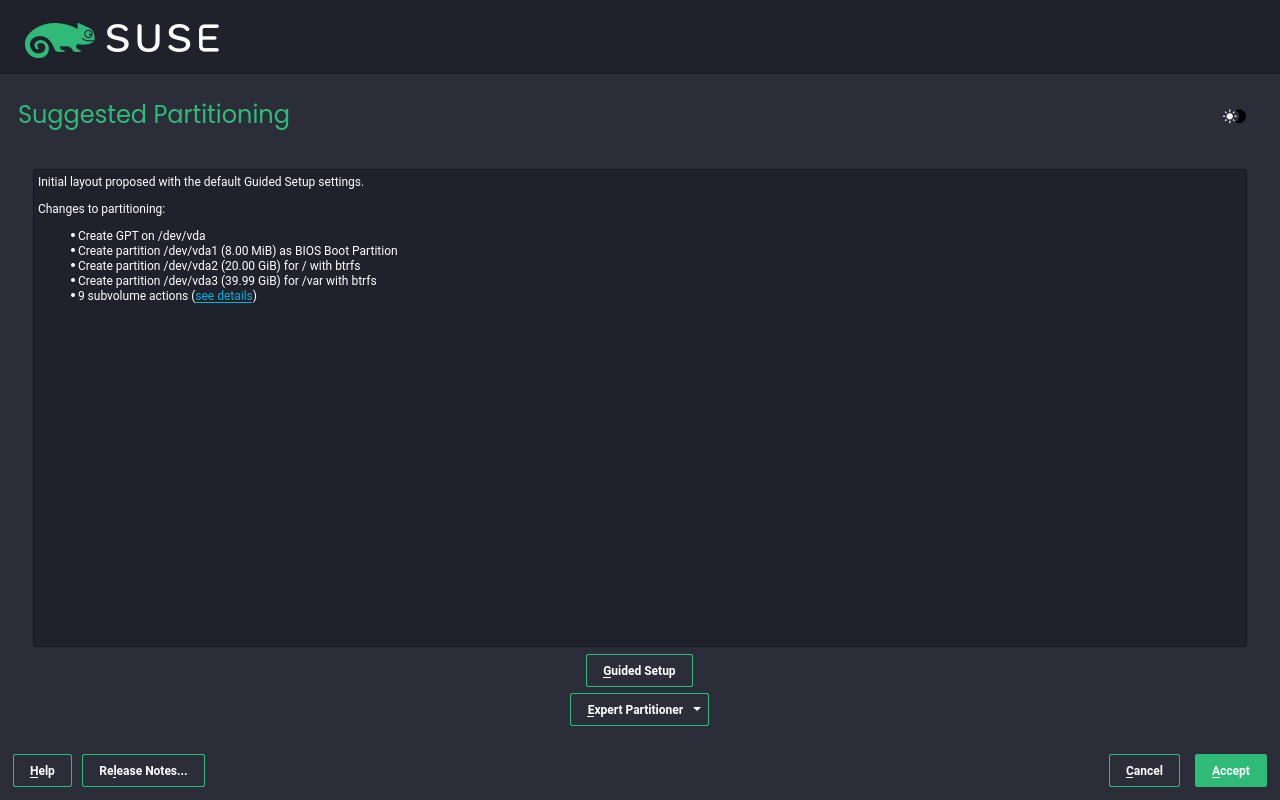Open the 'see details' subvolume link
The width and height of the screenshot is (1280, 800).
point(224,296)
